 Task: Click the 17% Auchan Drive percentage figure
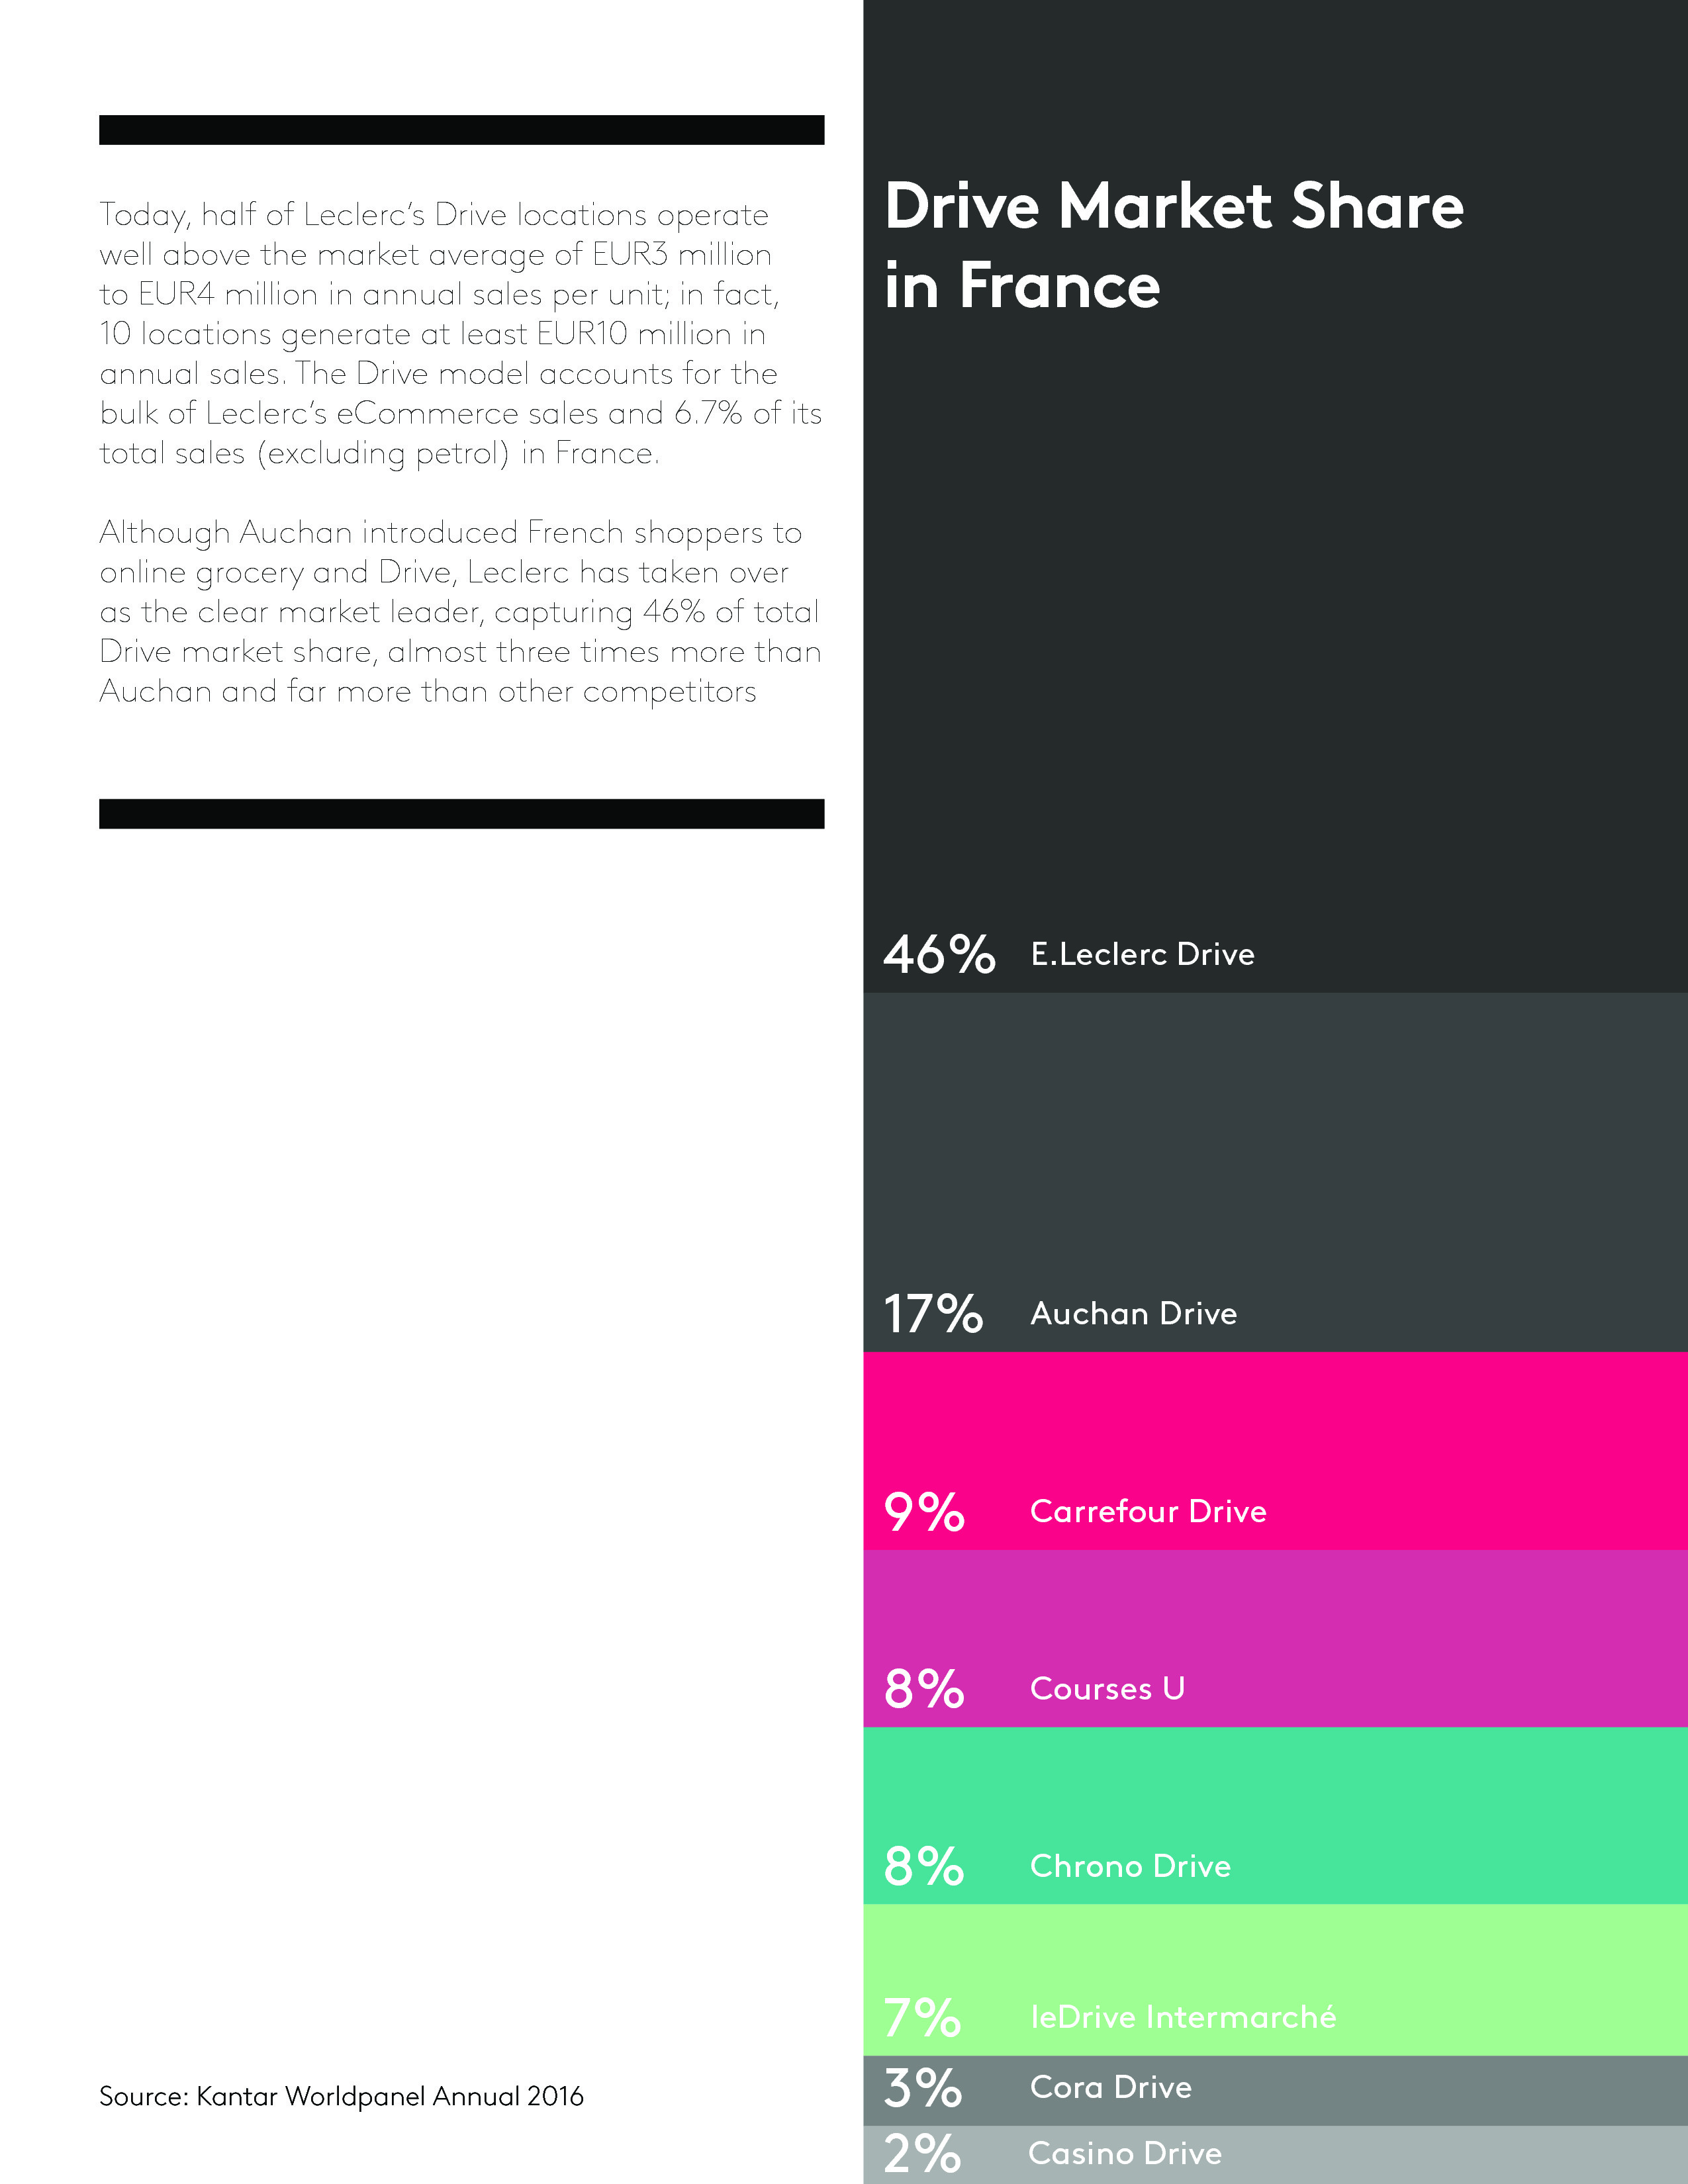point(933,1314)
